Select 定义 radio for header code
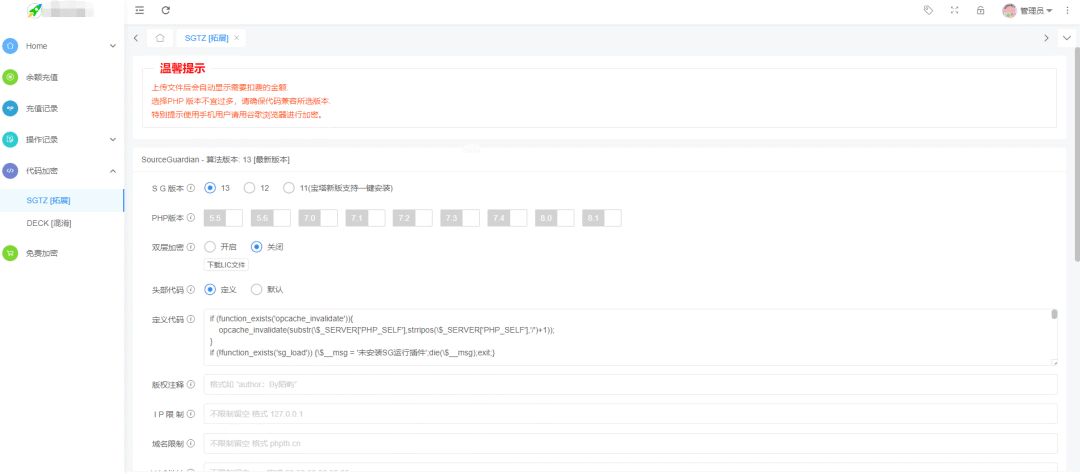Viewport: 1080px width, 474px height. (211, 290)
